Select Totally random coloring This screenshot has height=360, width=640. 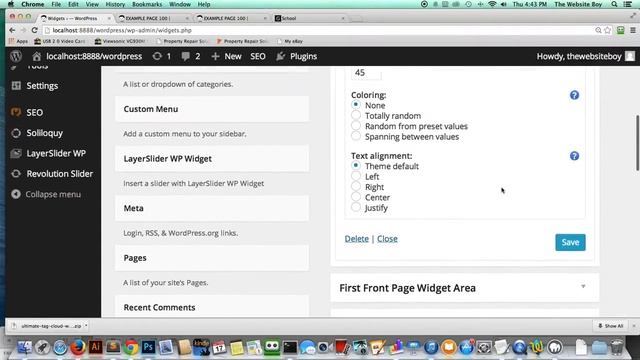(x=356, y=116)
